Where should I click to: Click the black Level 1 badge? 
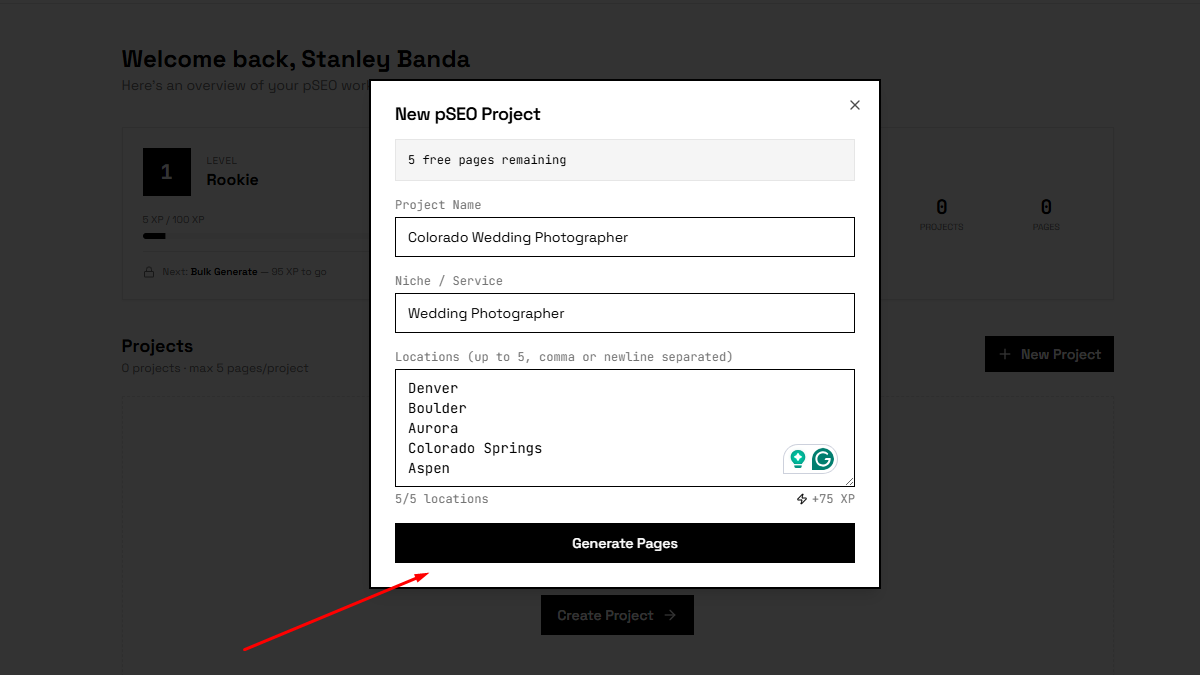(166, 172)
